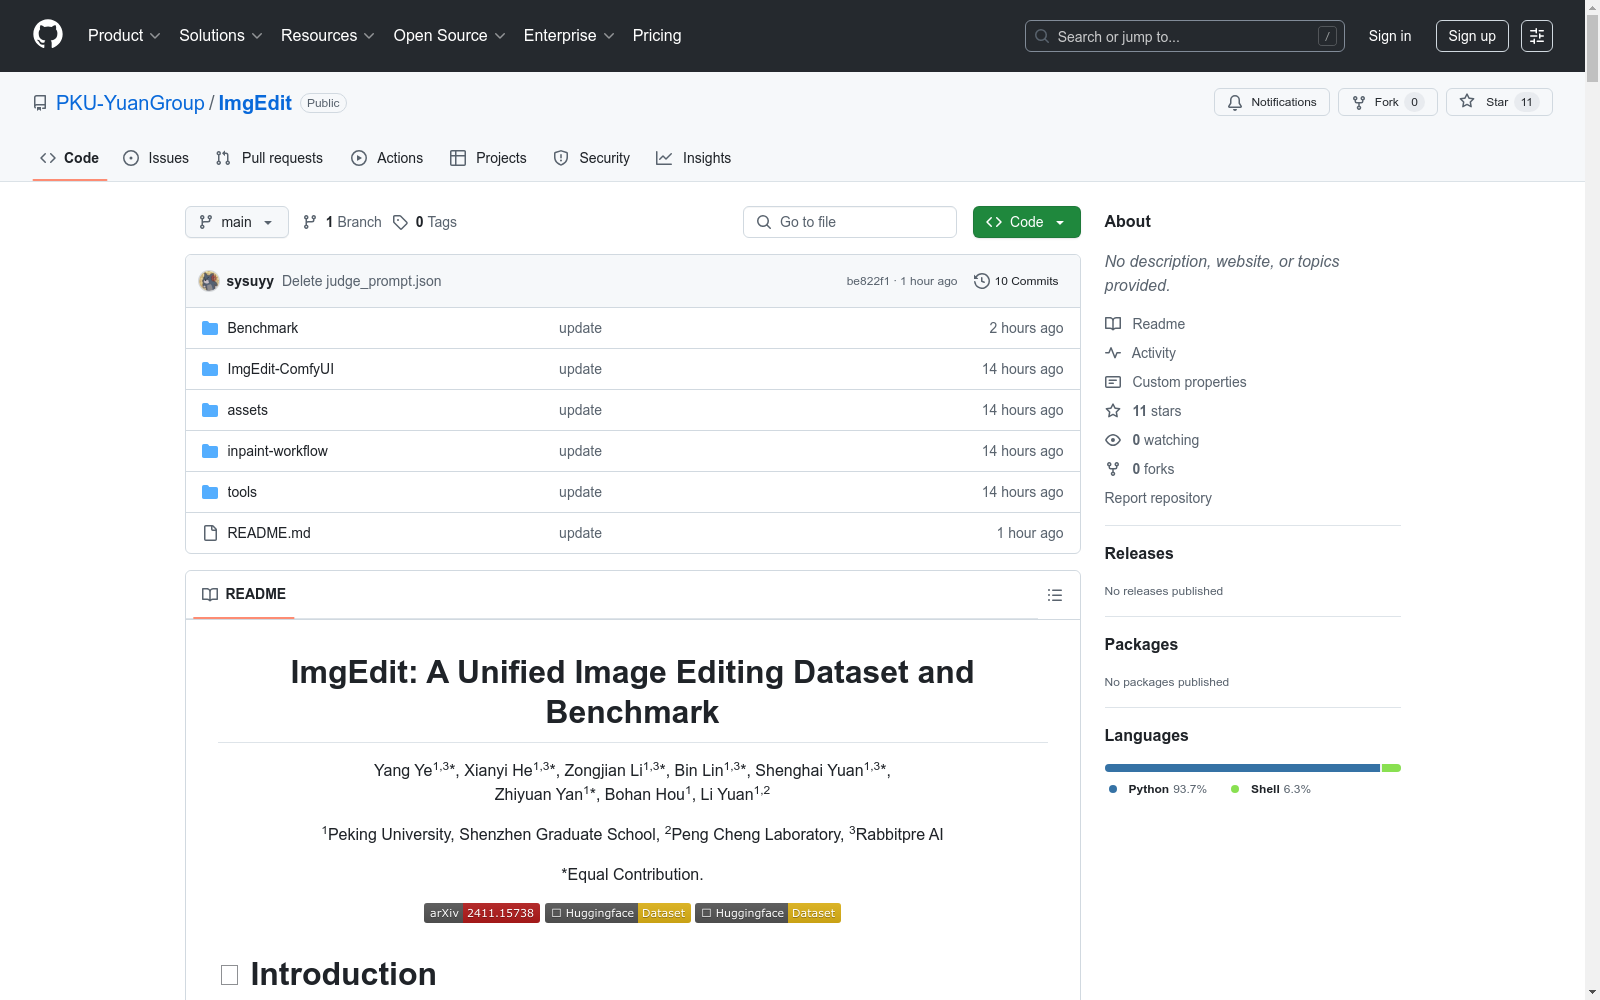Click the Delete judge_prompt.json commit message

pos(362,281)
